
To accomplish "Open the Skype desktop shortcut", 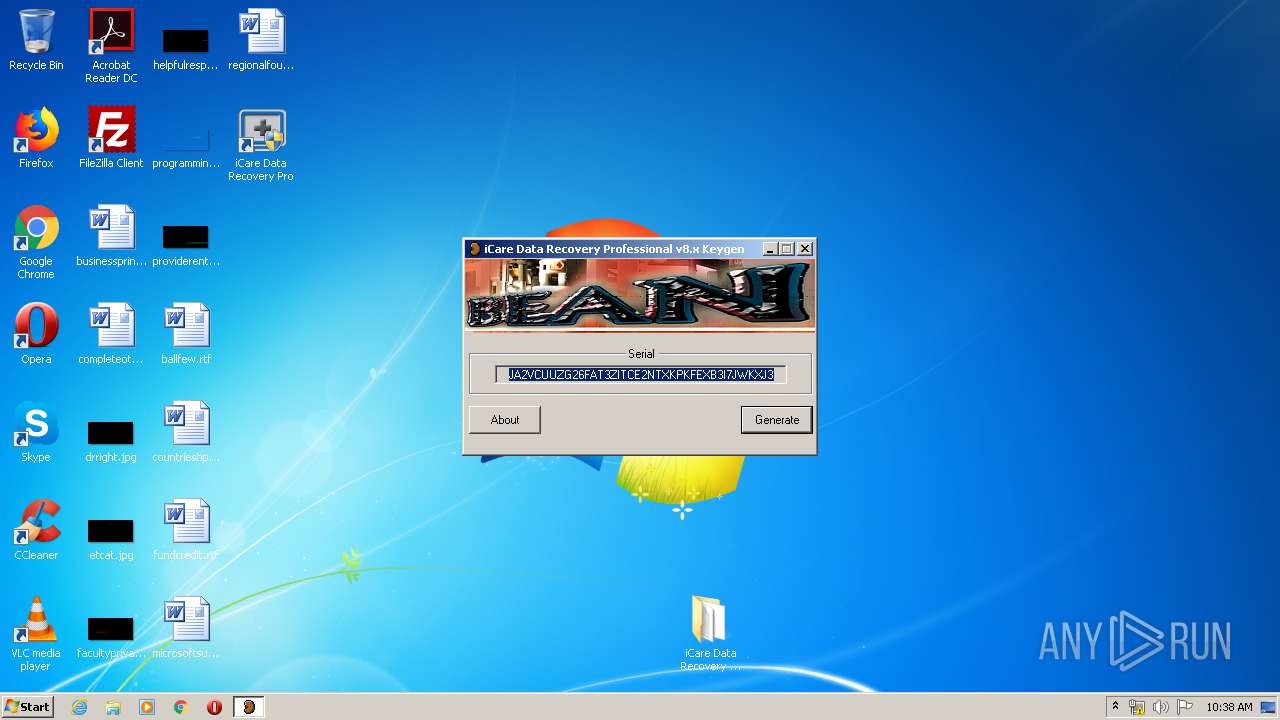I will [36, 433].
